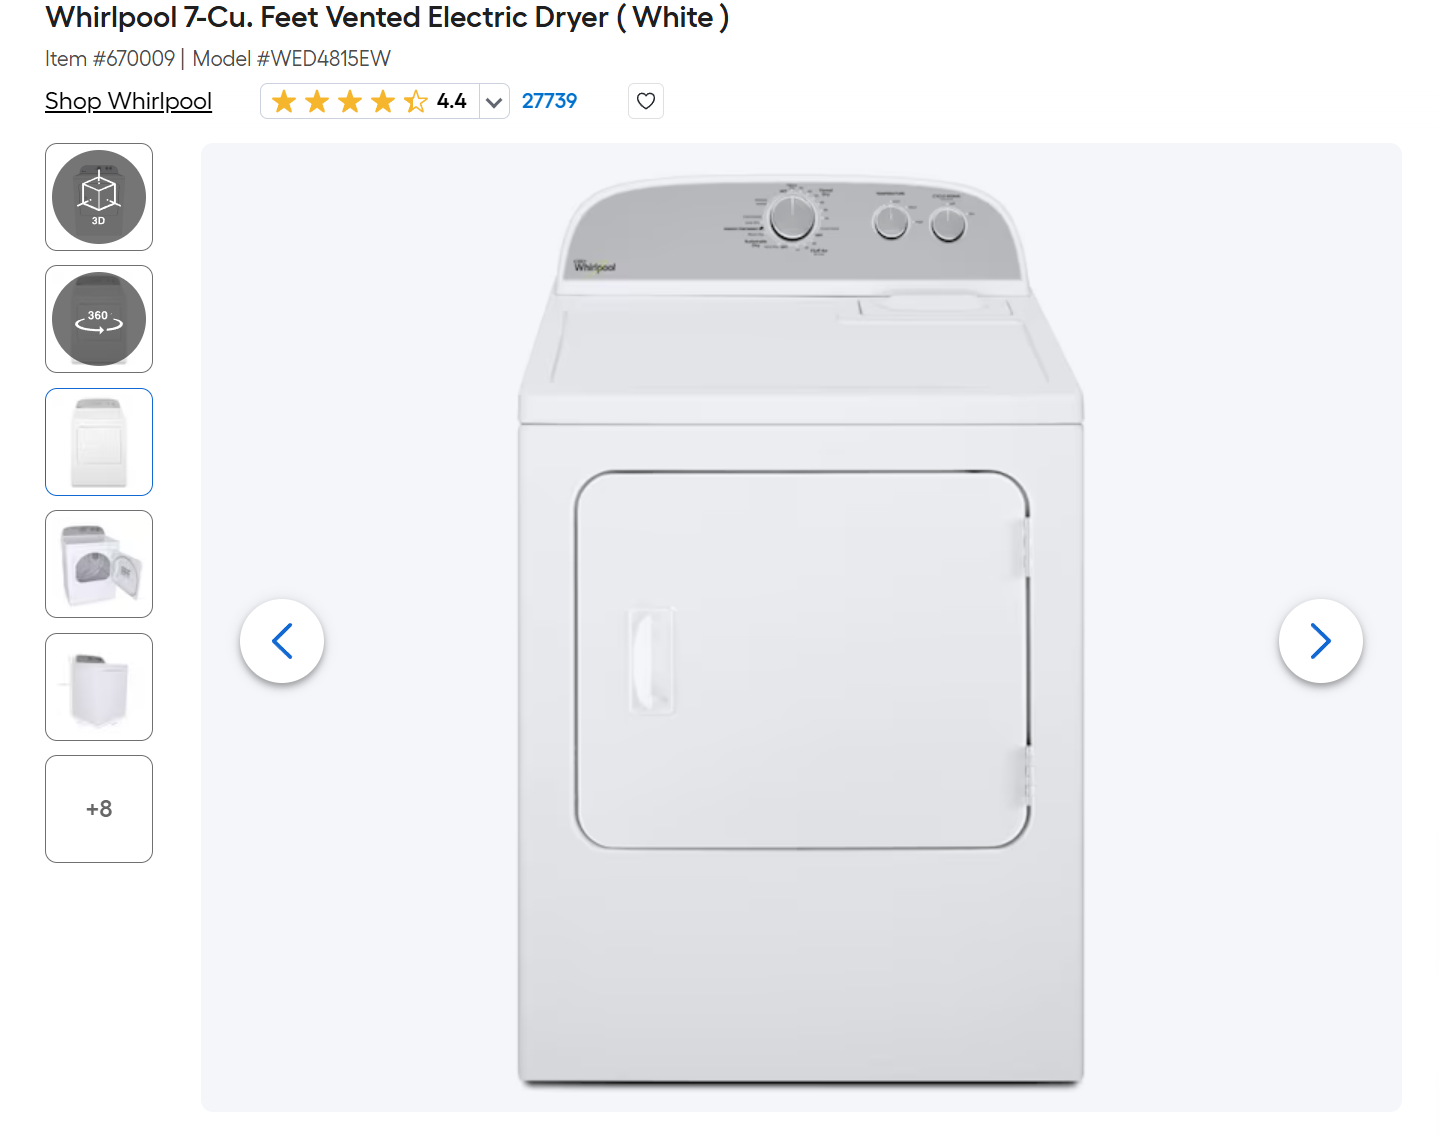Select the side angle dryer thumbnail

99,687
